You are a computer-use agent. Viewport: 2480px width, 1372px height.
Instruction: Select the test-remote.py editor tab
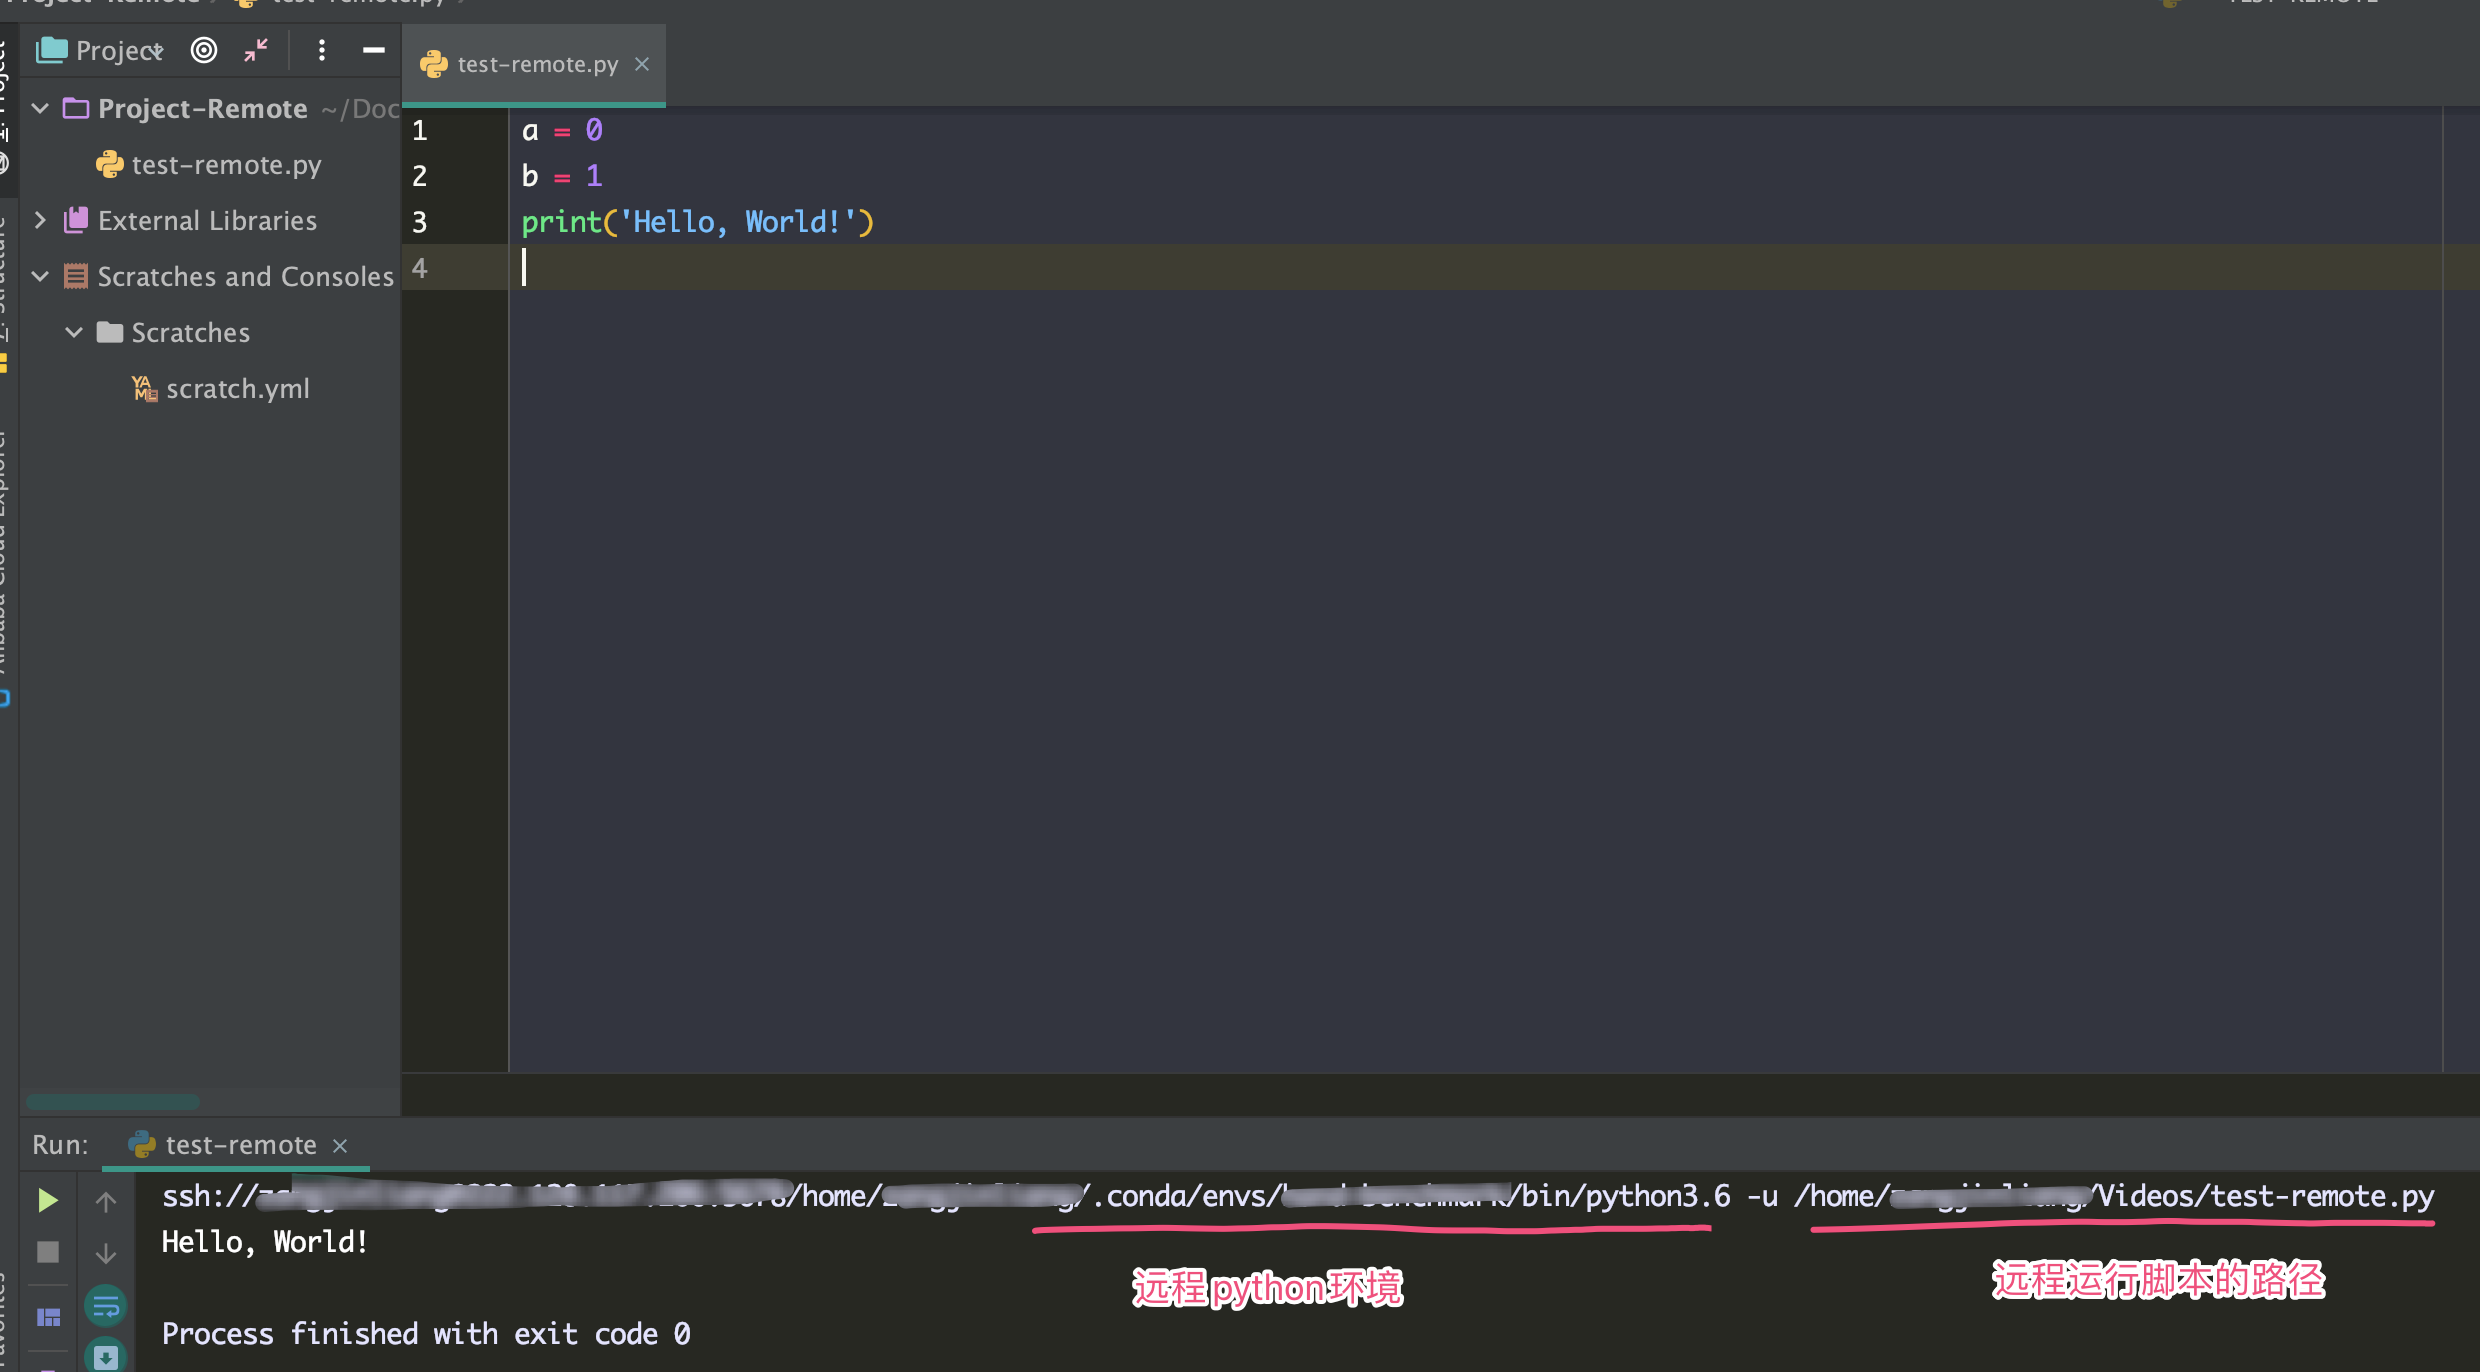(536, 64)
